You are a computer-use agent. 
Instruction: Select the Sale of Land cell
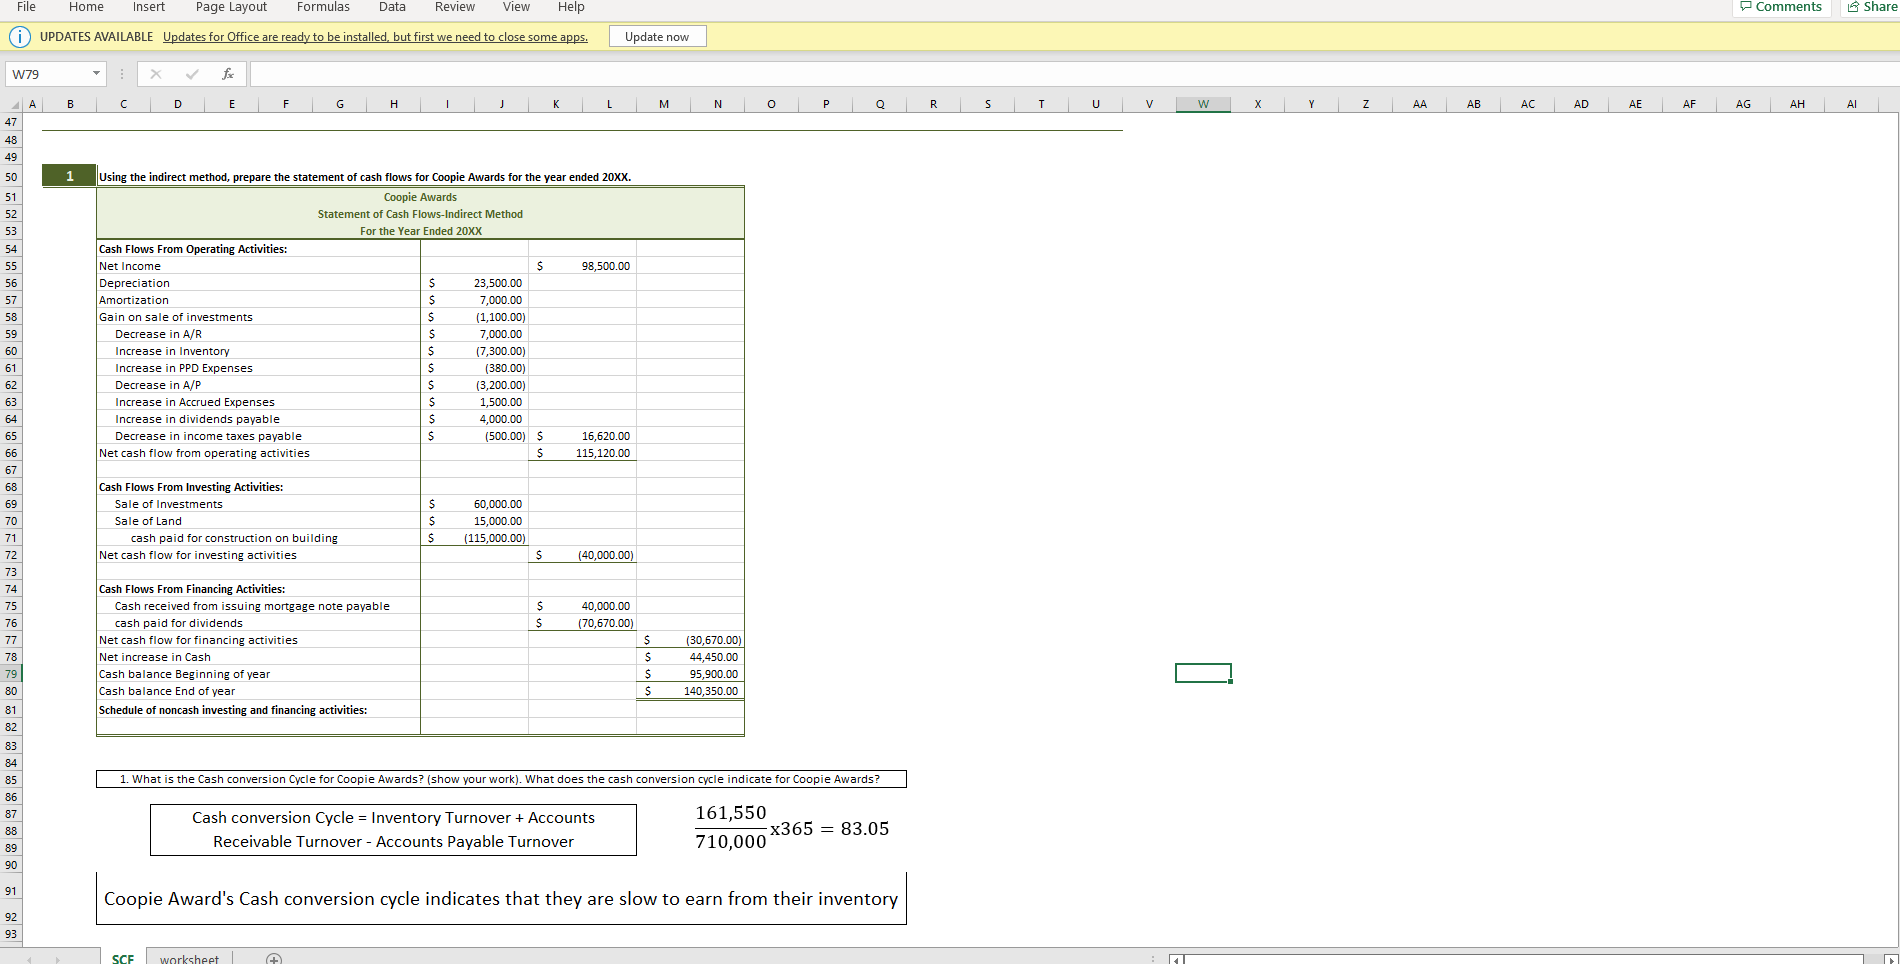[x=258, y=521]
